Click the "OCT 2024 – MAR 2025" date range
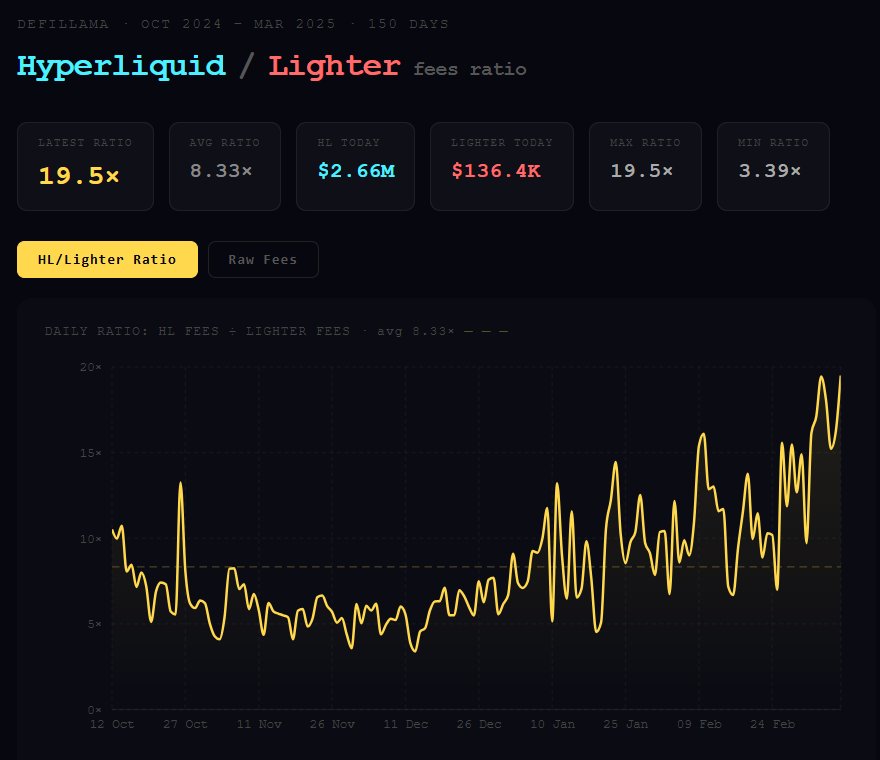The image size is (880, 760). coord(238,24)
